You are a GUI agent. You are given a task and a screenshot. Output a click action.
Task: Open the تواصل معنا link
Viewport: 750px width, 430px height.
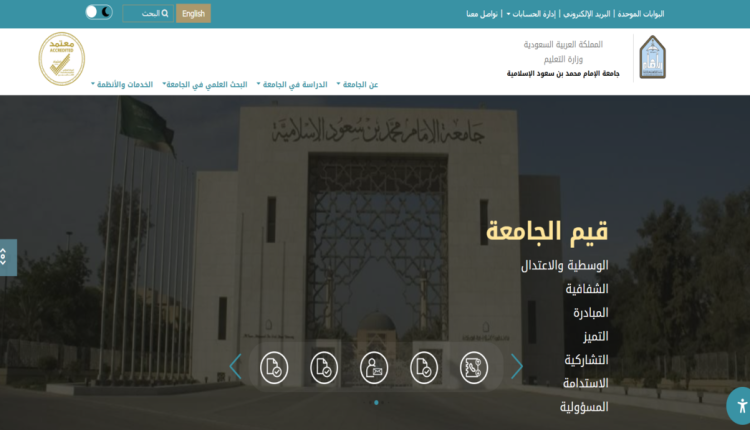tap(482, 14)
